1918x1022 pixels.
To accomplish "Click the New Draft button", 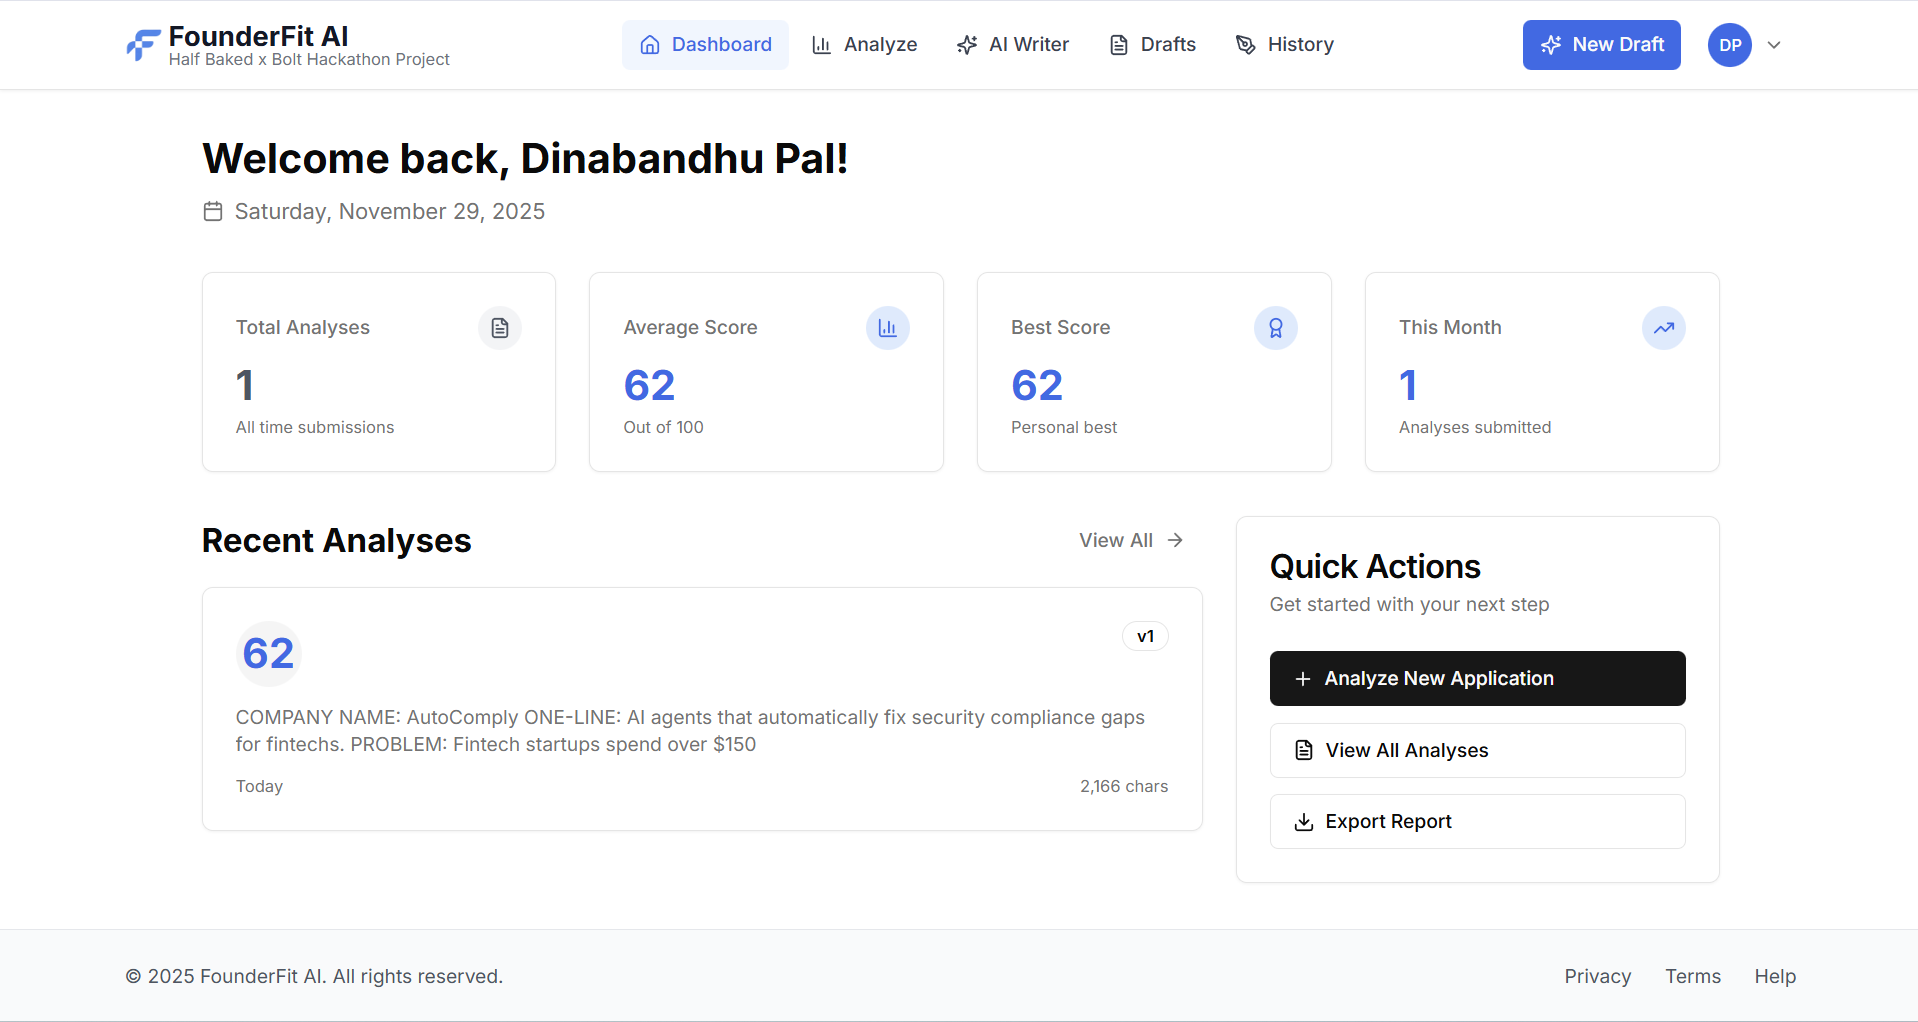I will (x=1601, y=44).
